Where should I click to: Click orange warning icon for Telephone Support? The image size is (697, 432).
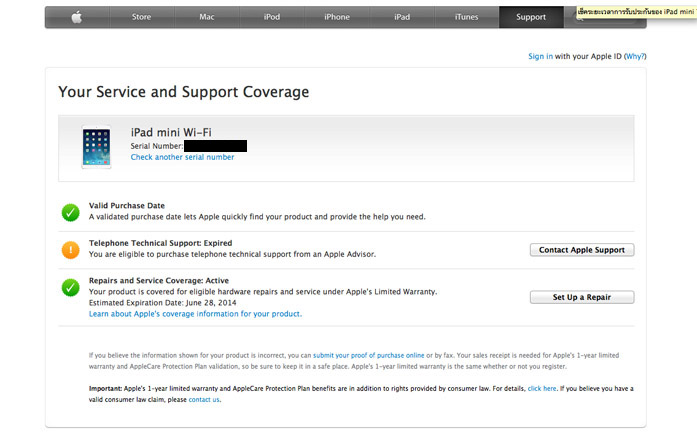(70, 250)
